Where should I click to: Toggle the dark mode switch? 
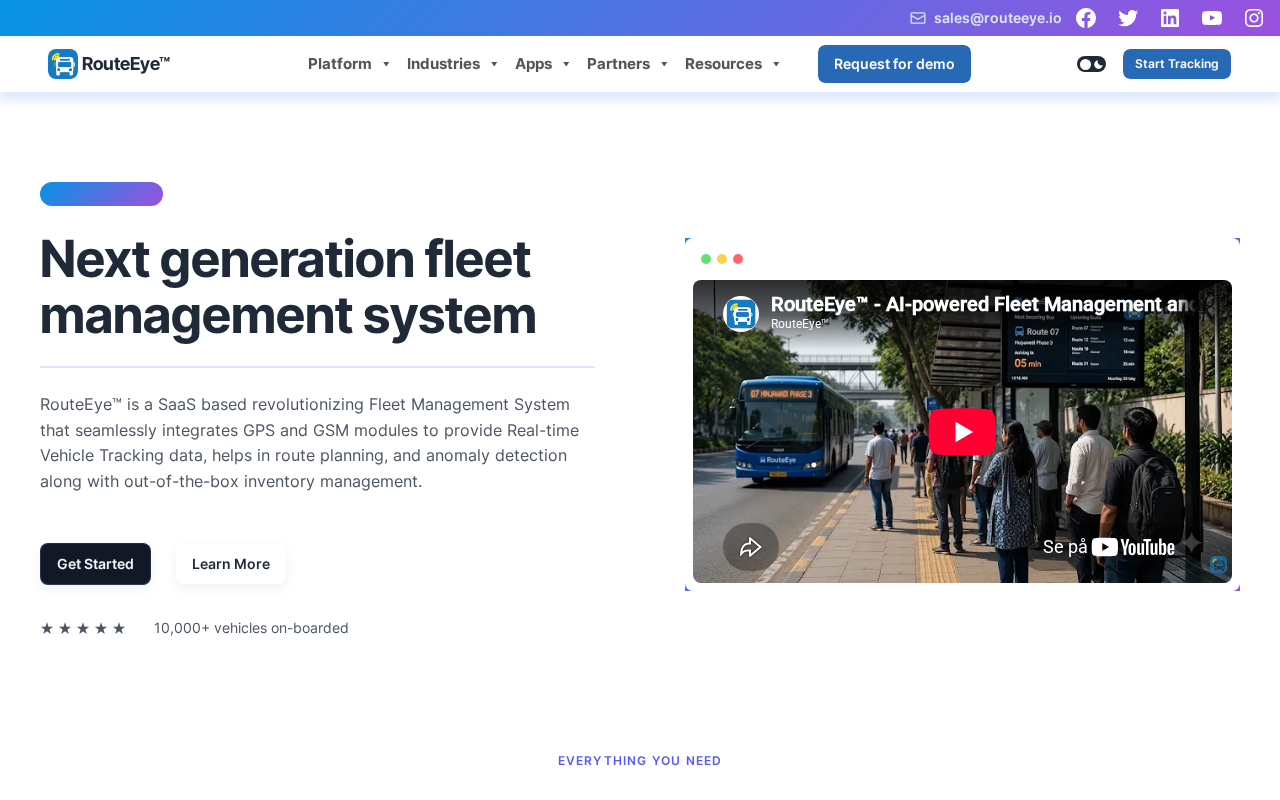pos(1091,64)
